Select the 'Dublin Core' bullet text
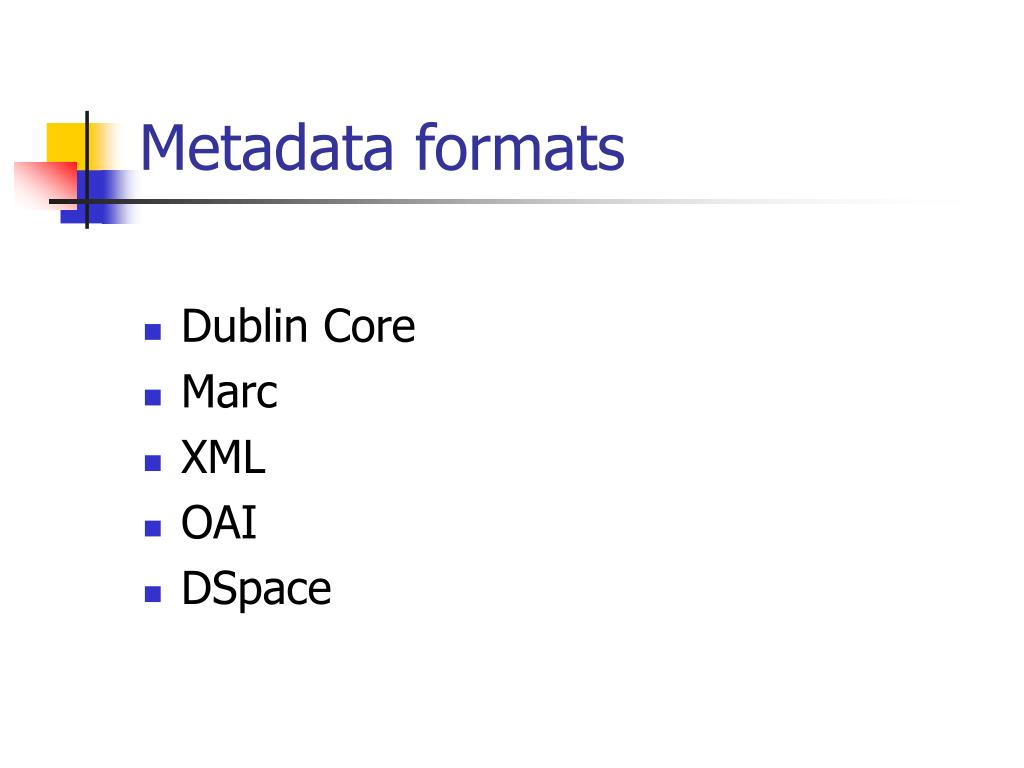This screenshot has height=768, width=1024. [298, 326]
